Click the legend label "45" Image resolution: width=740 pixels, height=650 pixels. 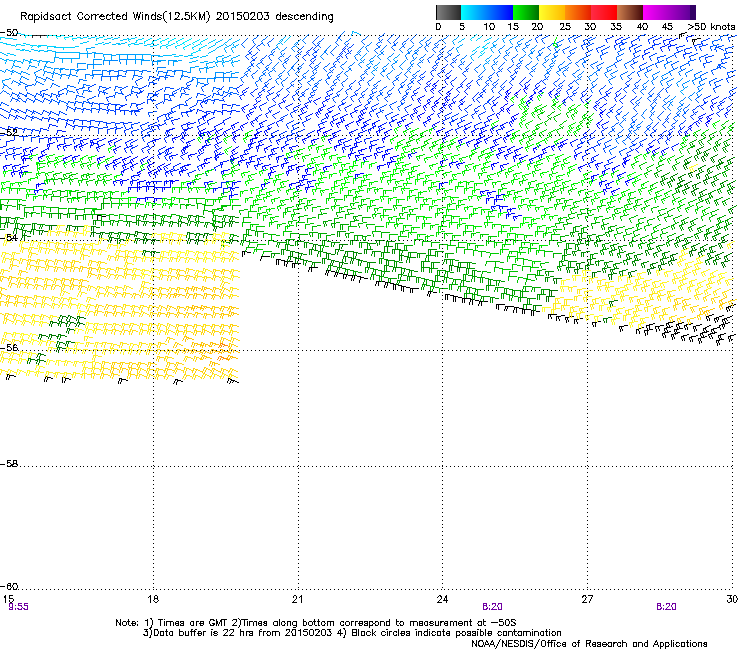pyautogui.click(x=667, y=27)
